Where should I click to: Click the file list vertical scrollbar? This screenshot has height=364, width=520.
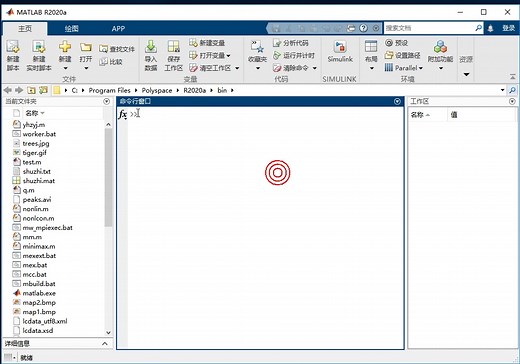coord(108,177)
